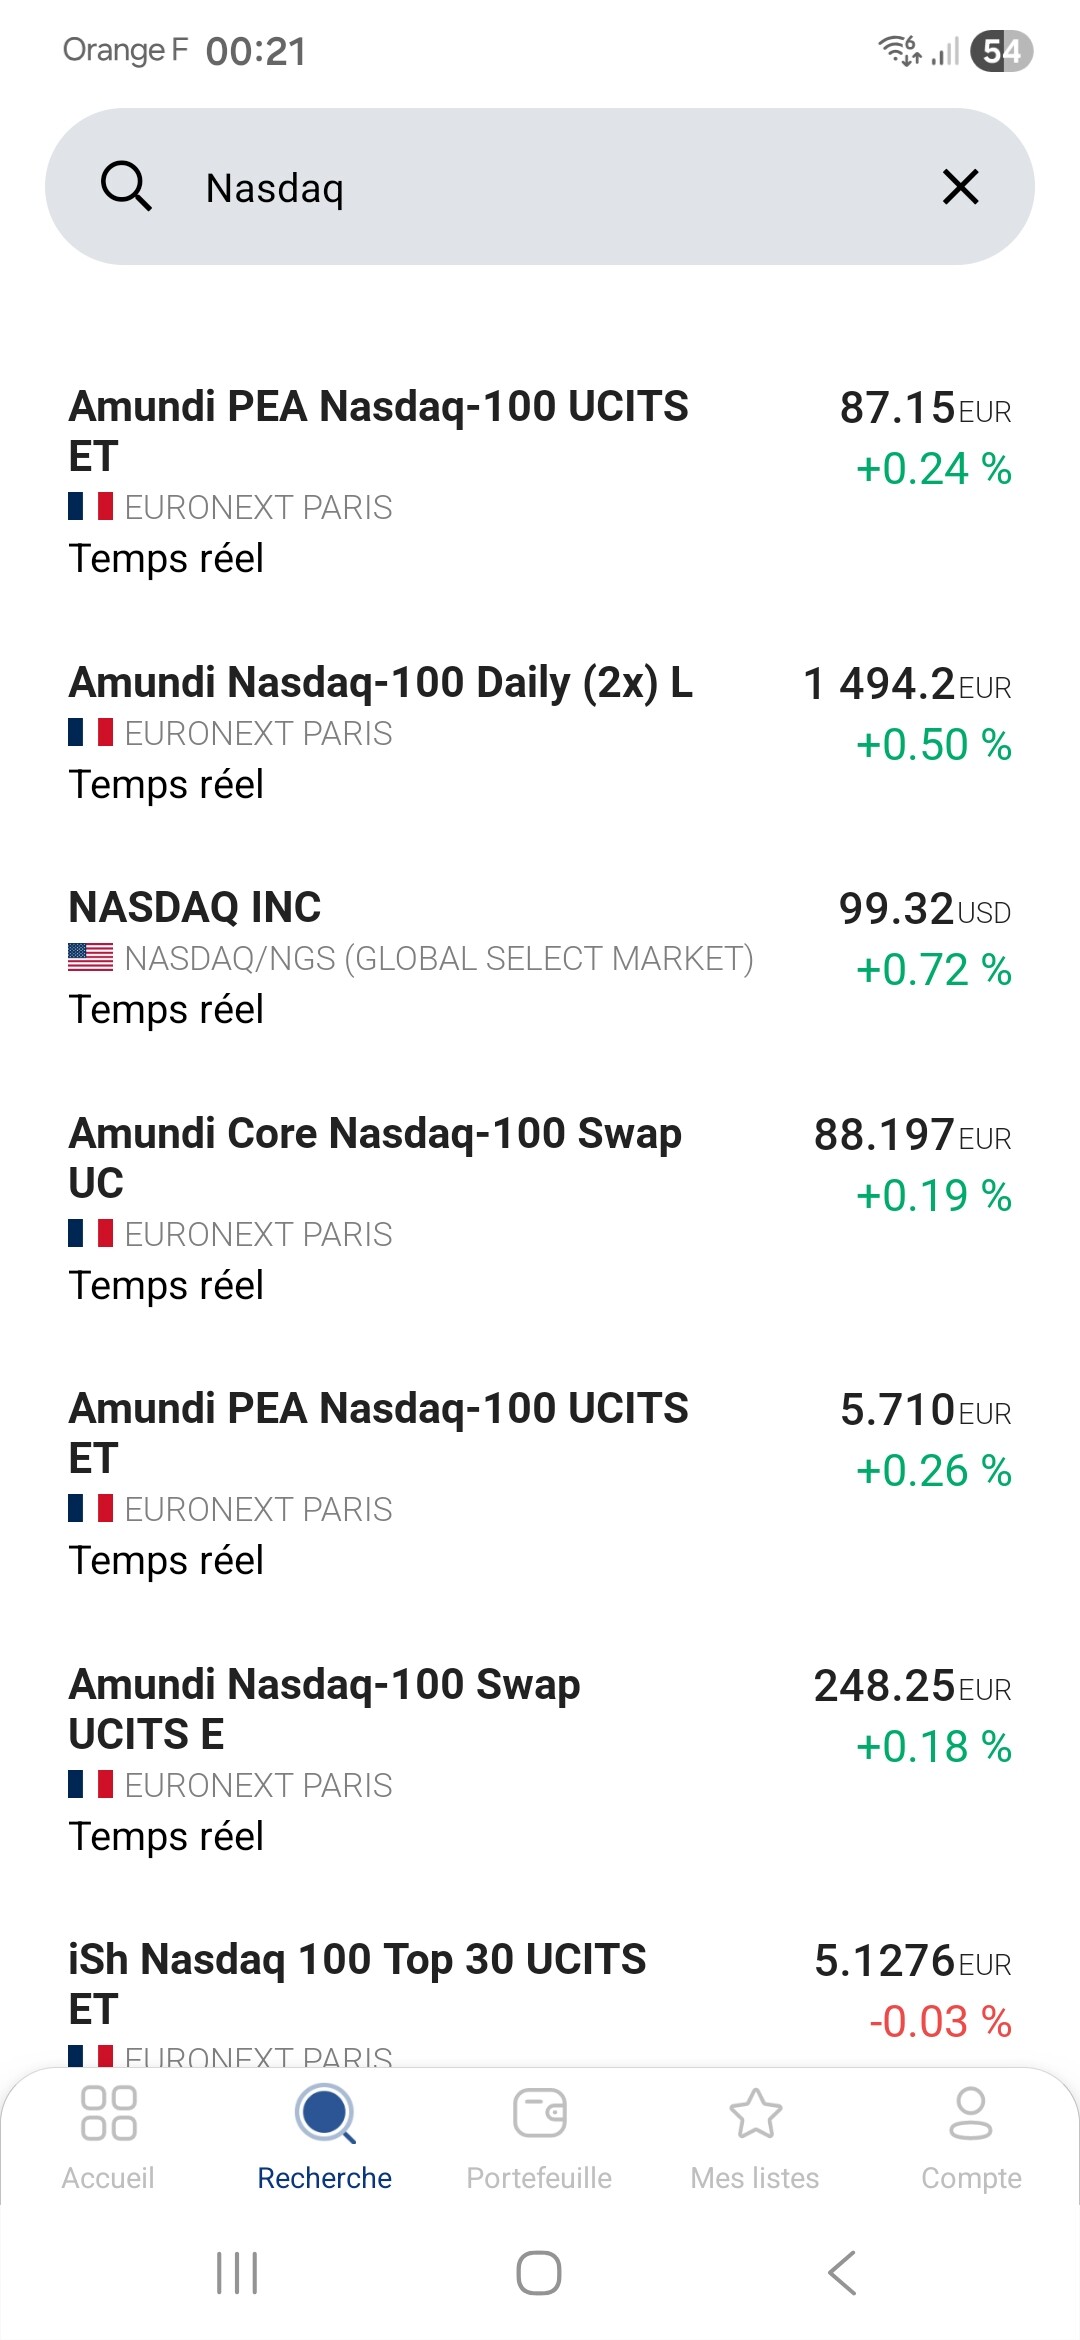Screen dimensions: 1080x2340
Task: Open the Accueil home tab icon
Action: (108, 2114)
